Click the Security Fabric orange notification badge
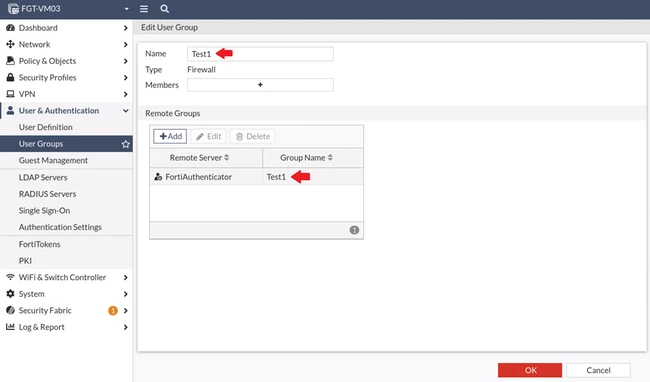Image resolution: width=650 pixels, height=382 pixels. pyautogui.click(x=113, y=310)
